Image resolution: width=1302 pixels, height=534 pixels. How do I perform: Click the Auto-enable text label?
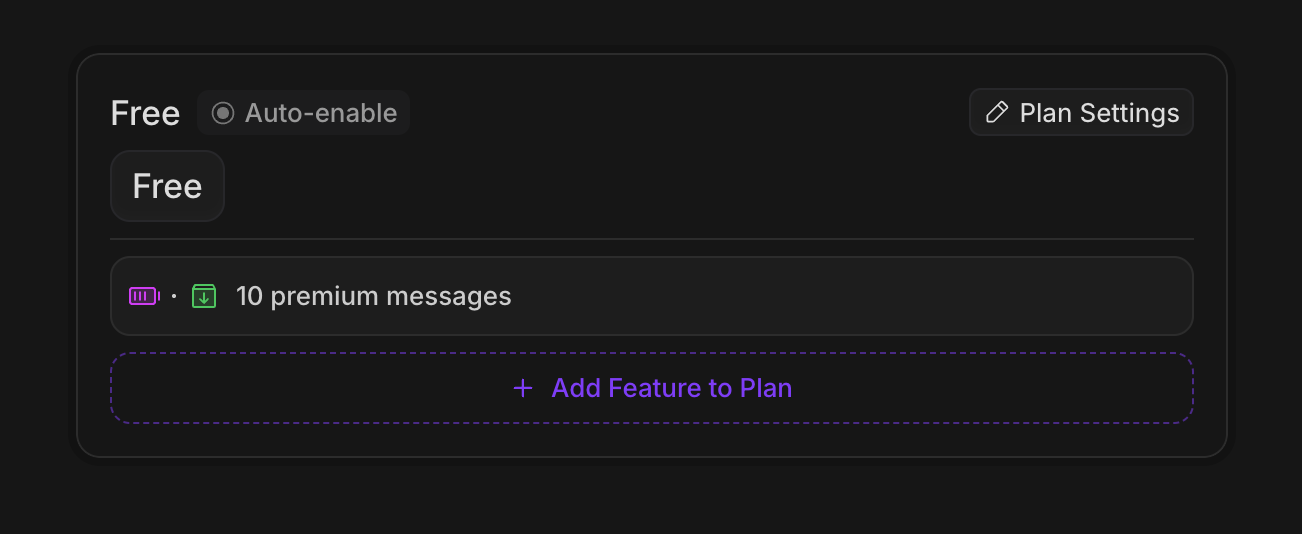point(321,113)
